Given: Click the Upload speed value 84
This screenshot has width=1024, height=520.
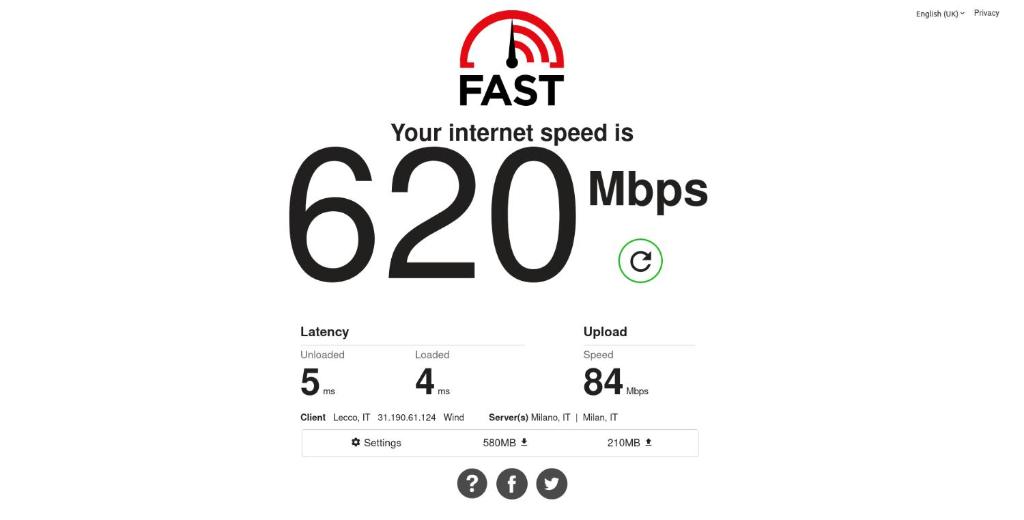Looking at the screenshot, I should [x=603, y=382].
